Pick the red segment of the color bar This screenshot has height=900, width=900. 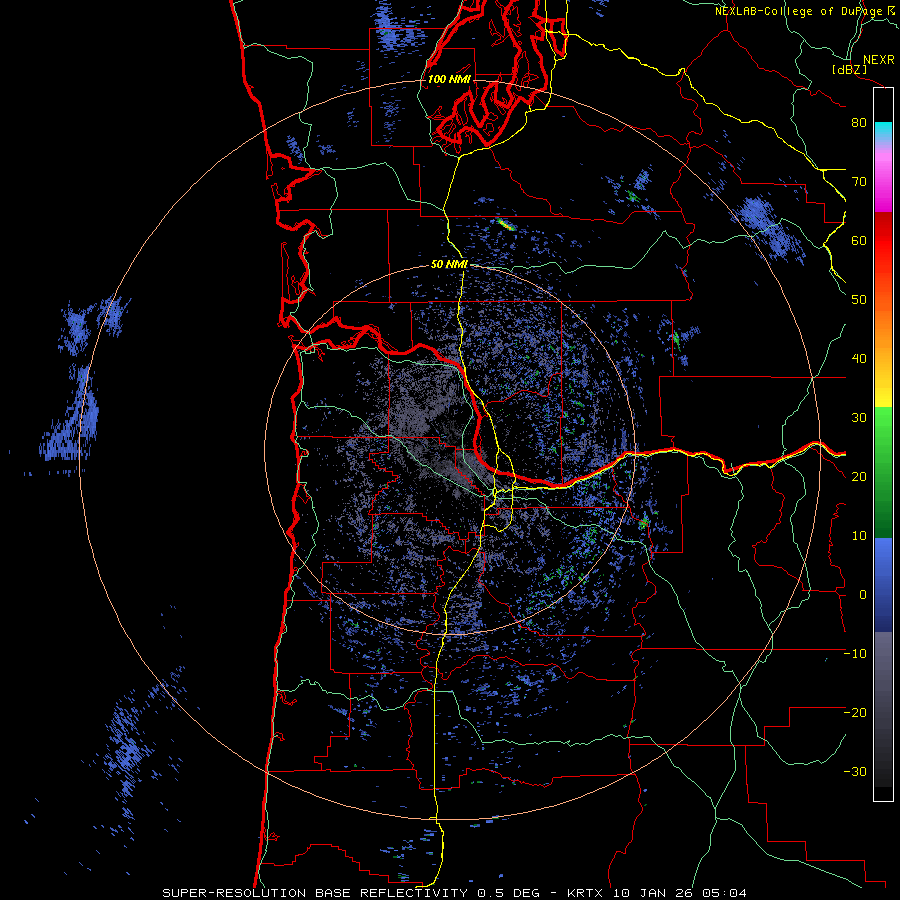[883, 241]
